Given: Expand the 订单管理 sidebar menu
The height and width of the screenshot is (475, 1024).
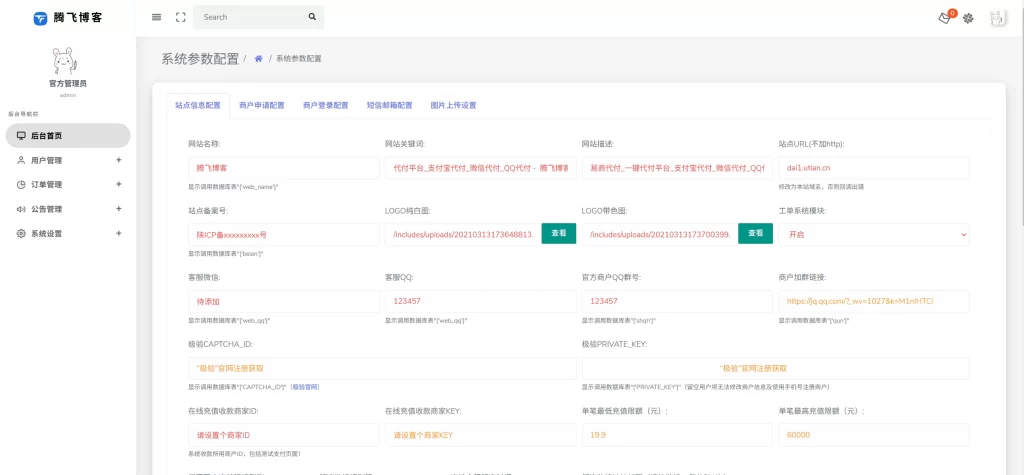Looking at the screenshot, I should [68, 184].
